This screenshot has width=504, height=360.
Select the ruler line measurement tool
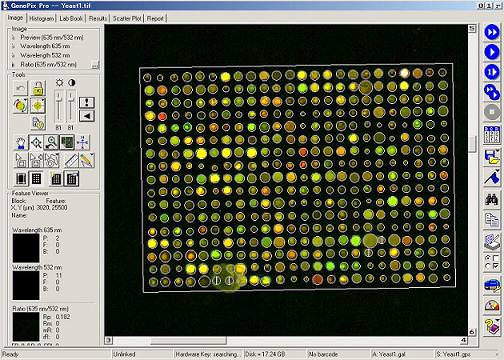[x=71, y=160]
